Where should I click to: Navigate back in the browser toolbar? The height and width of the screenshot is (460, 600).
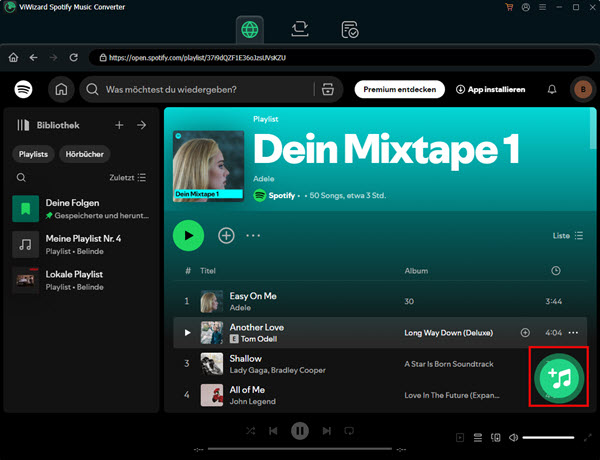(x=34, y=57)
